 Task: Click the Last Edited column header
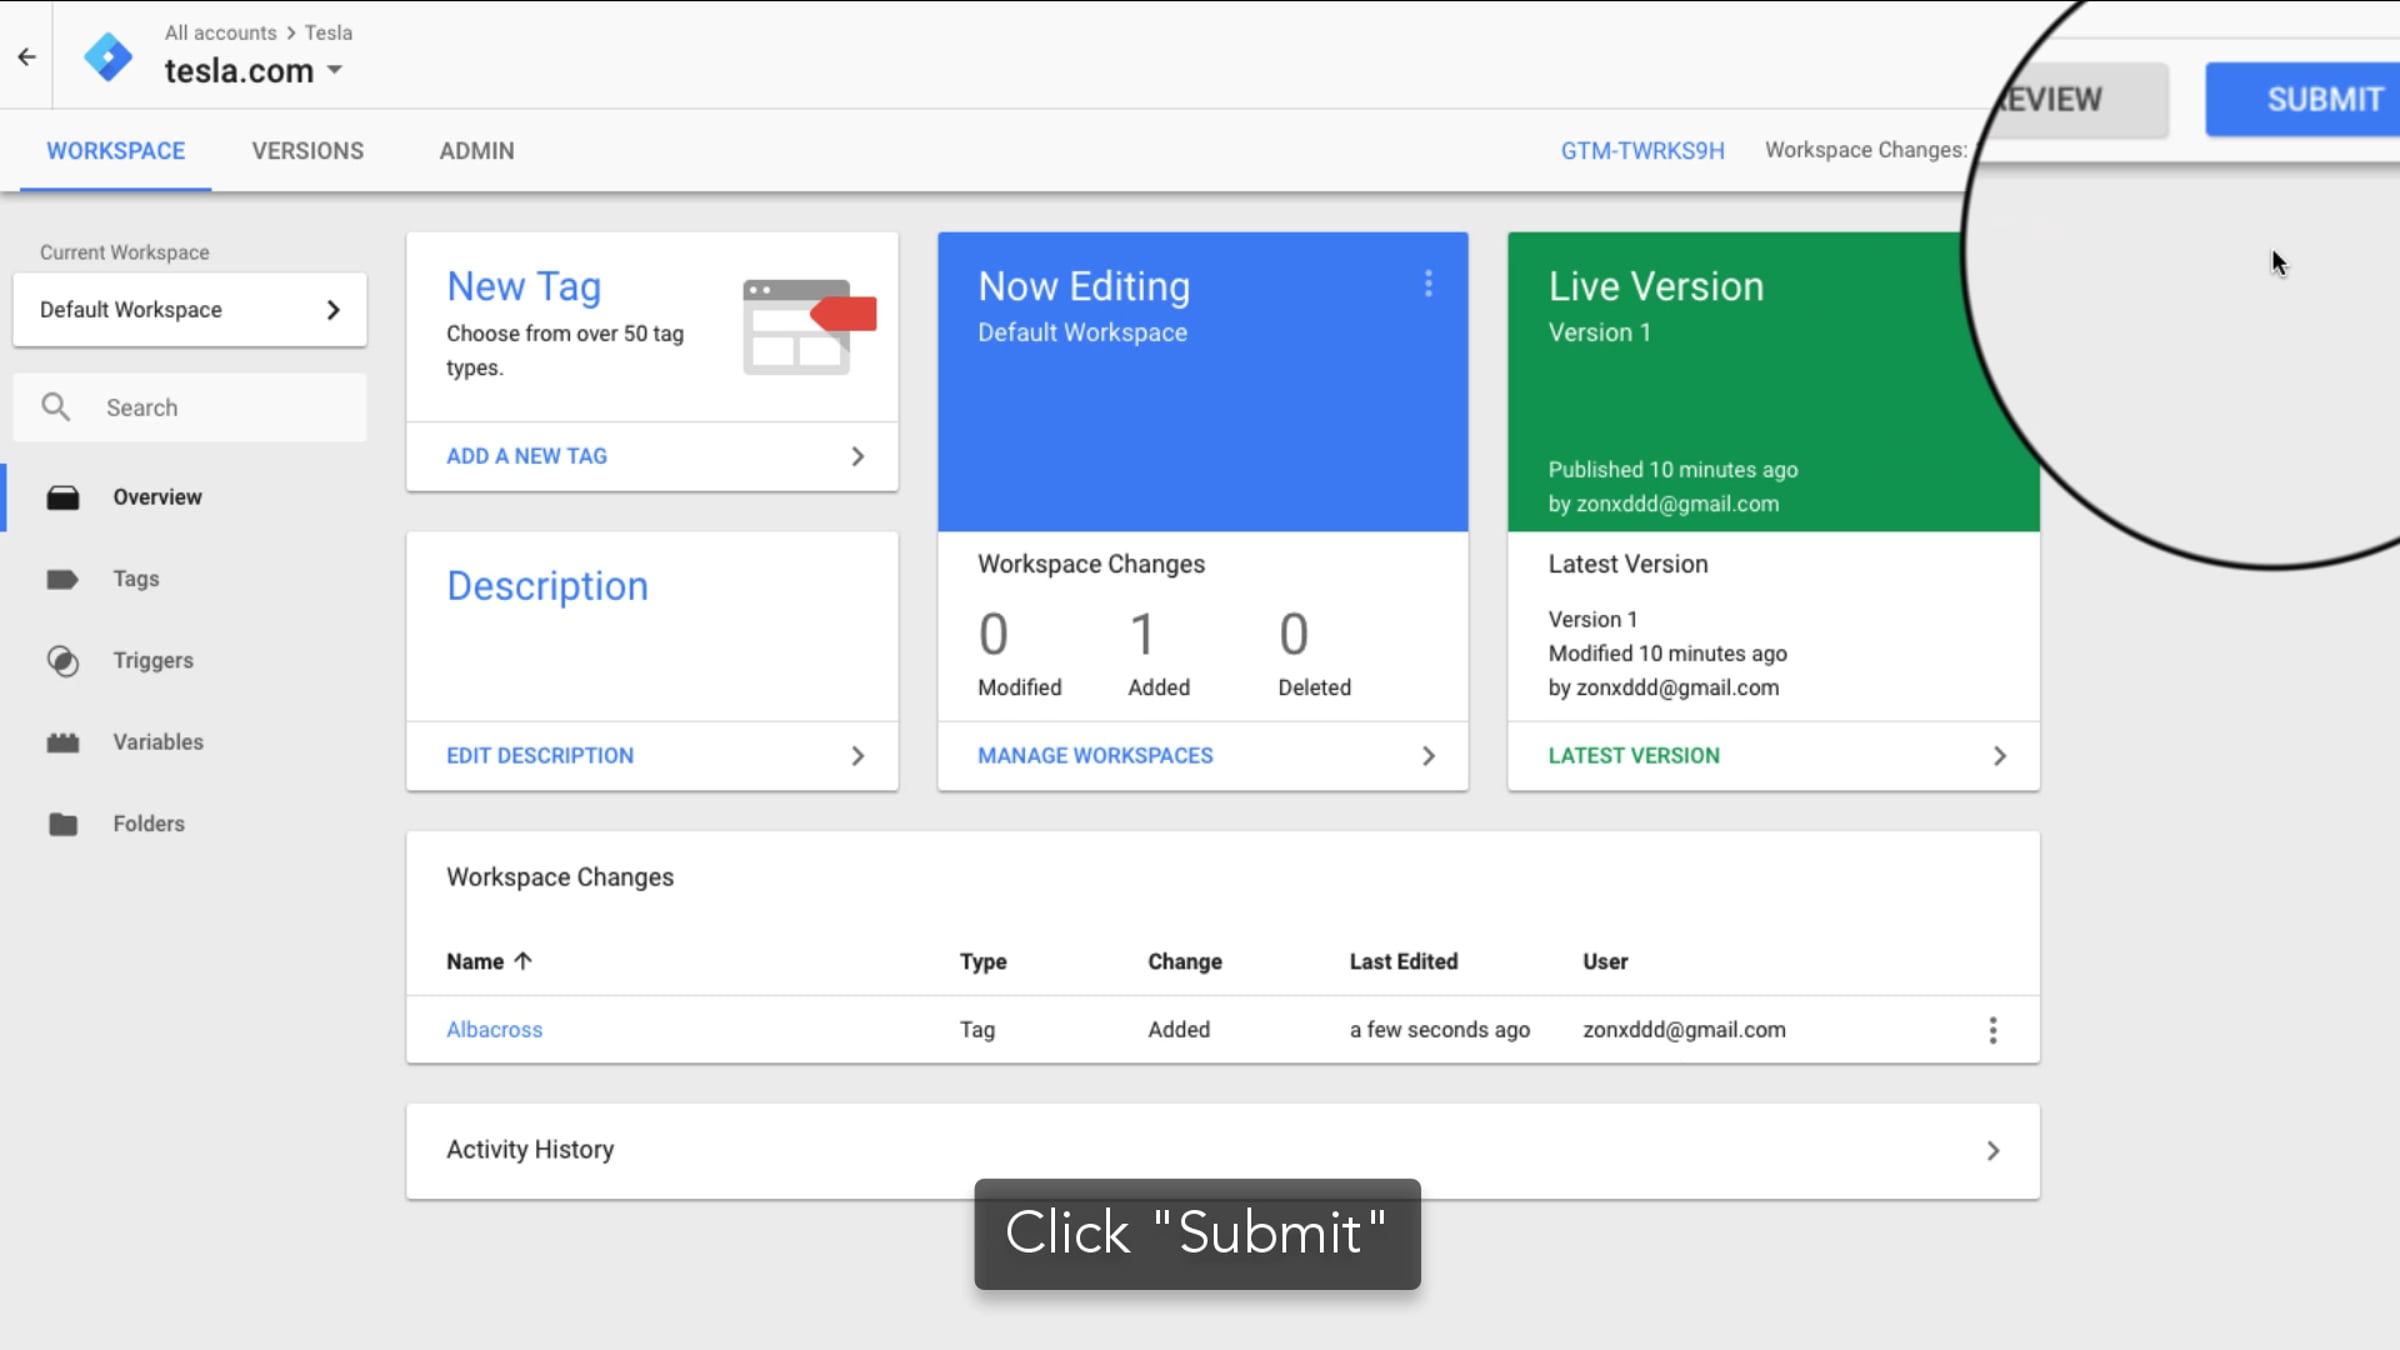(x=1404, y=962)
